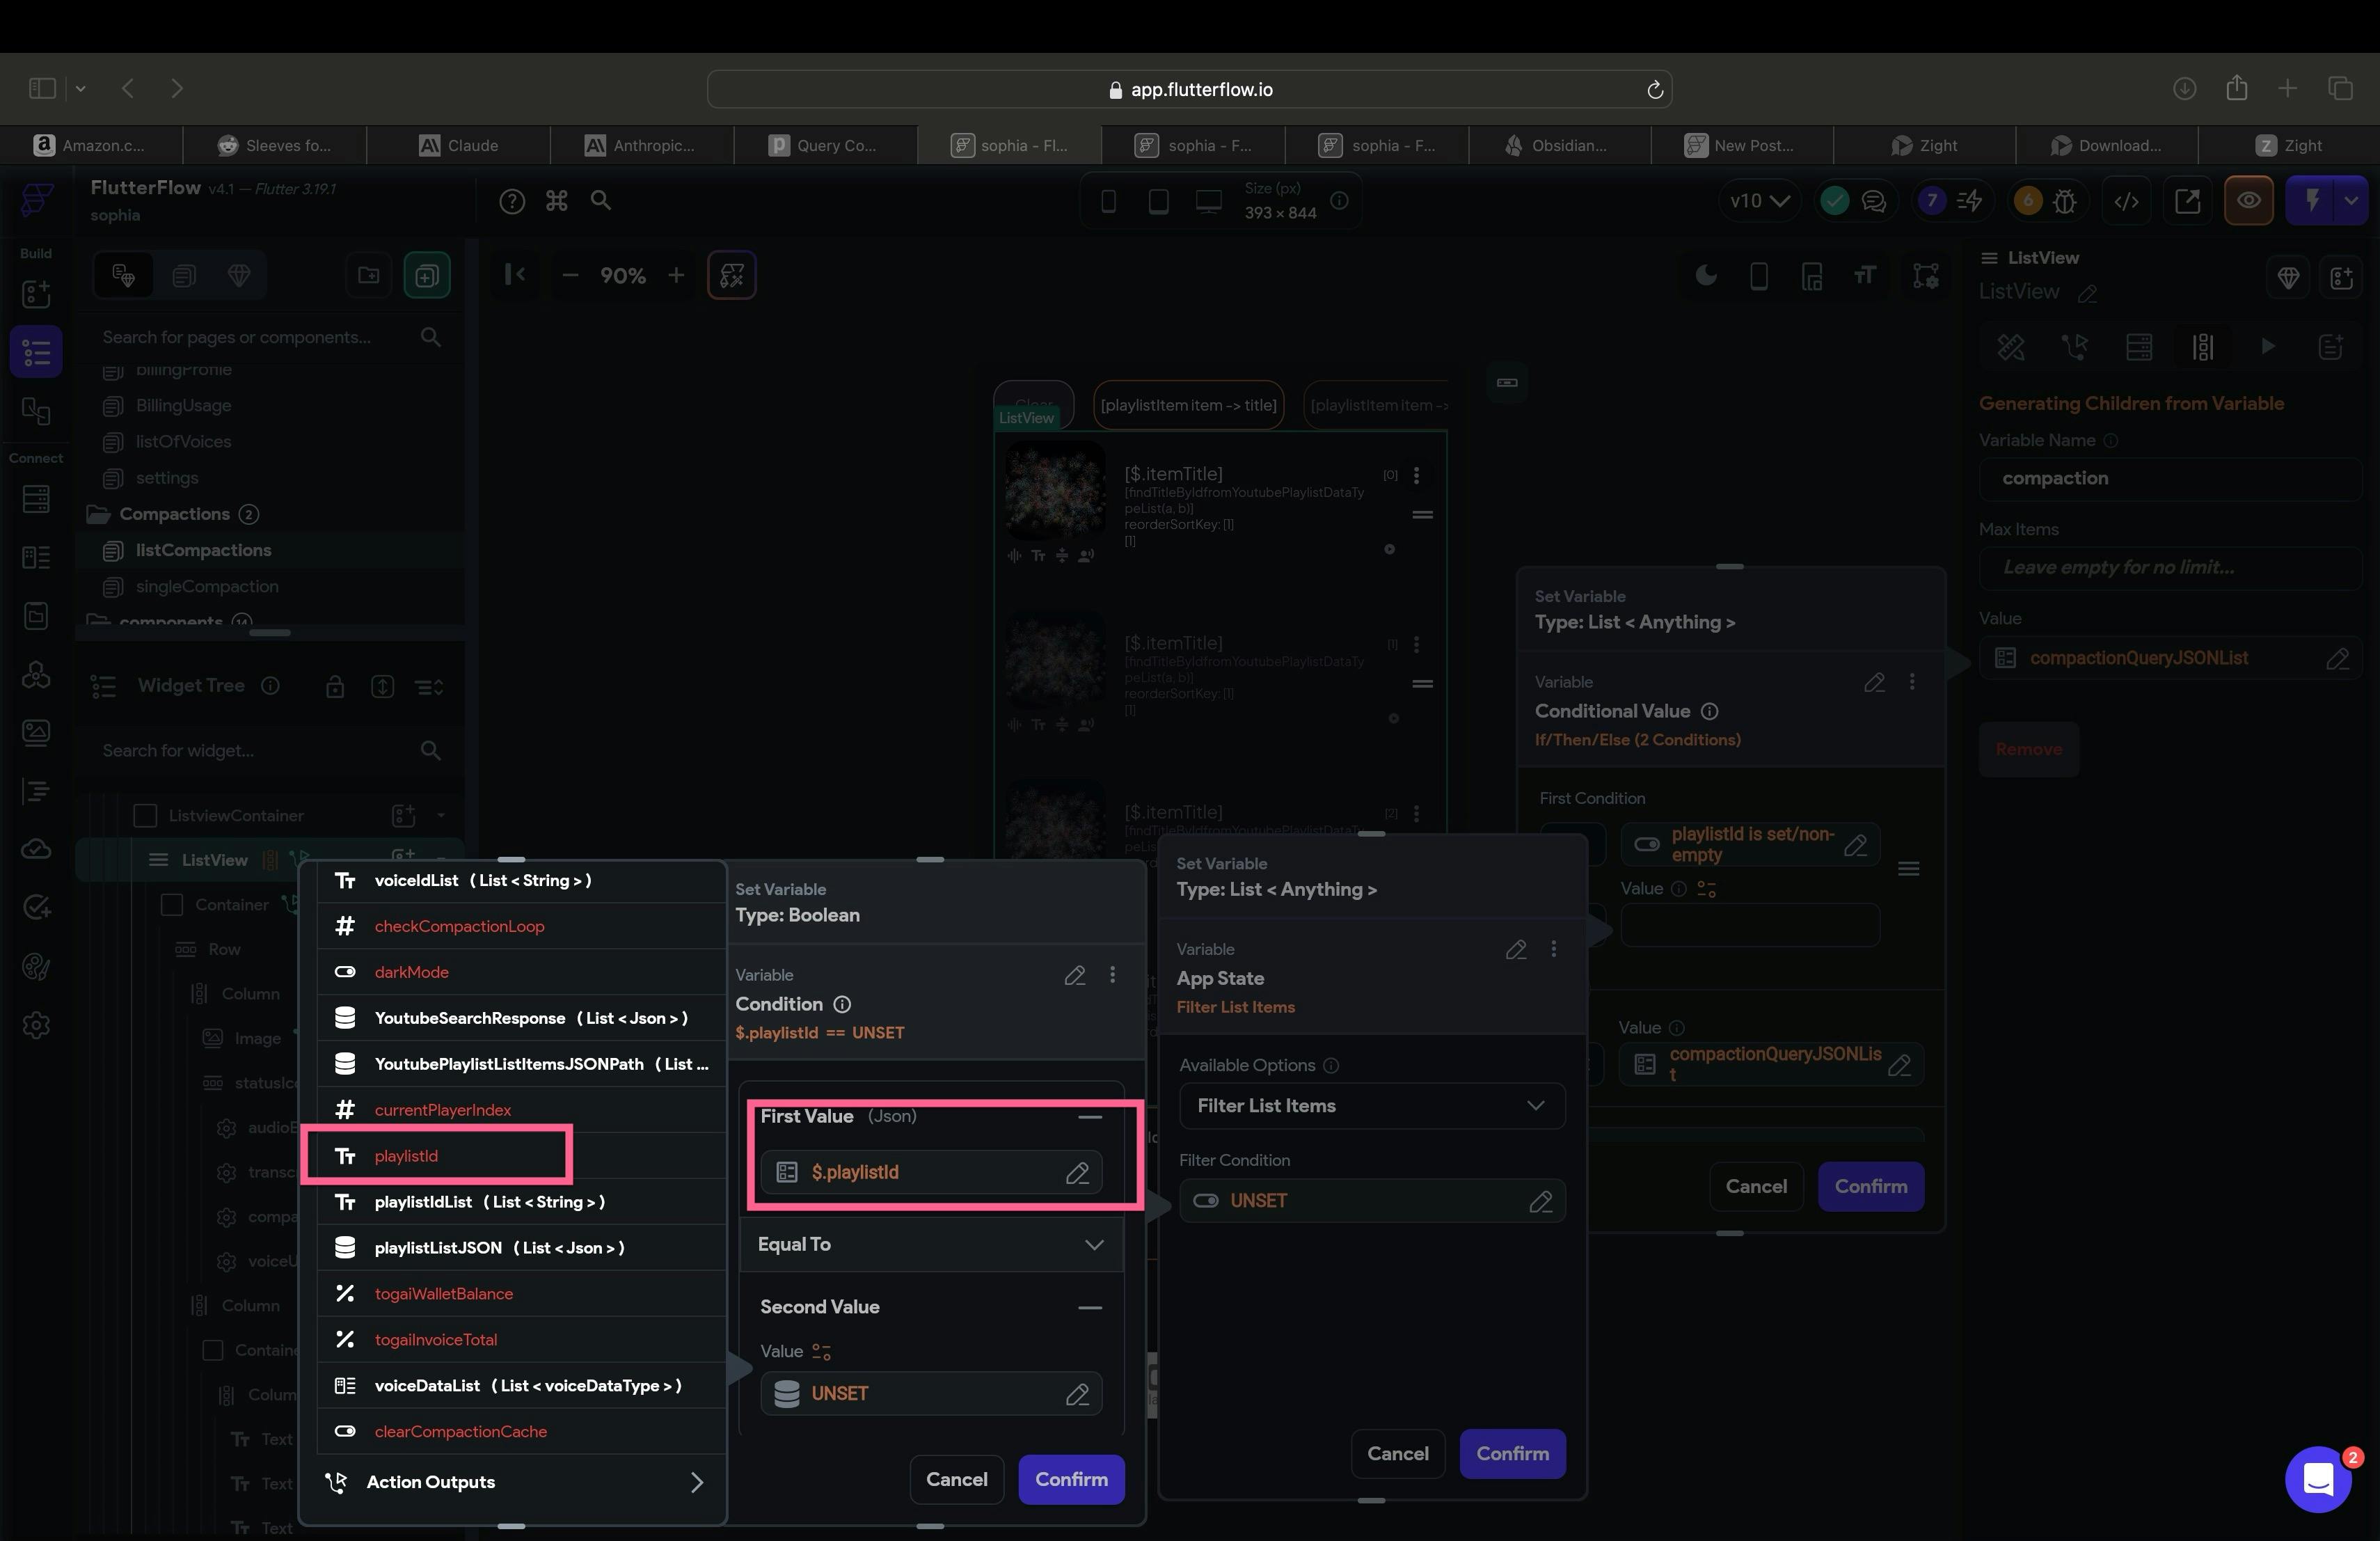The image size is (2380, 1541).
Task: Choose playlistId variable from the list
Action: pos(406,1156)
